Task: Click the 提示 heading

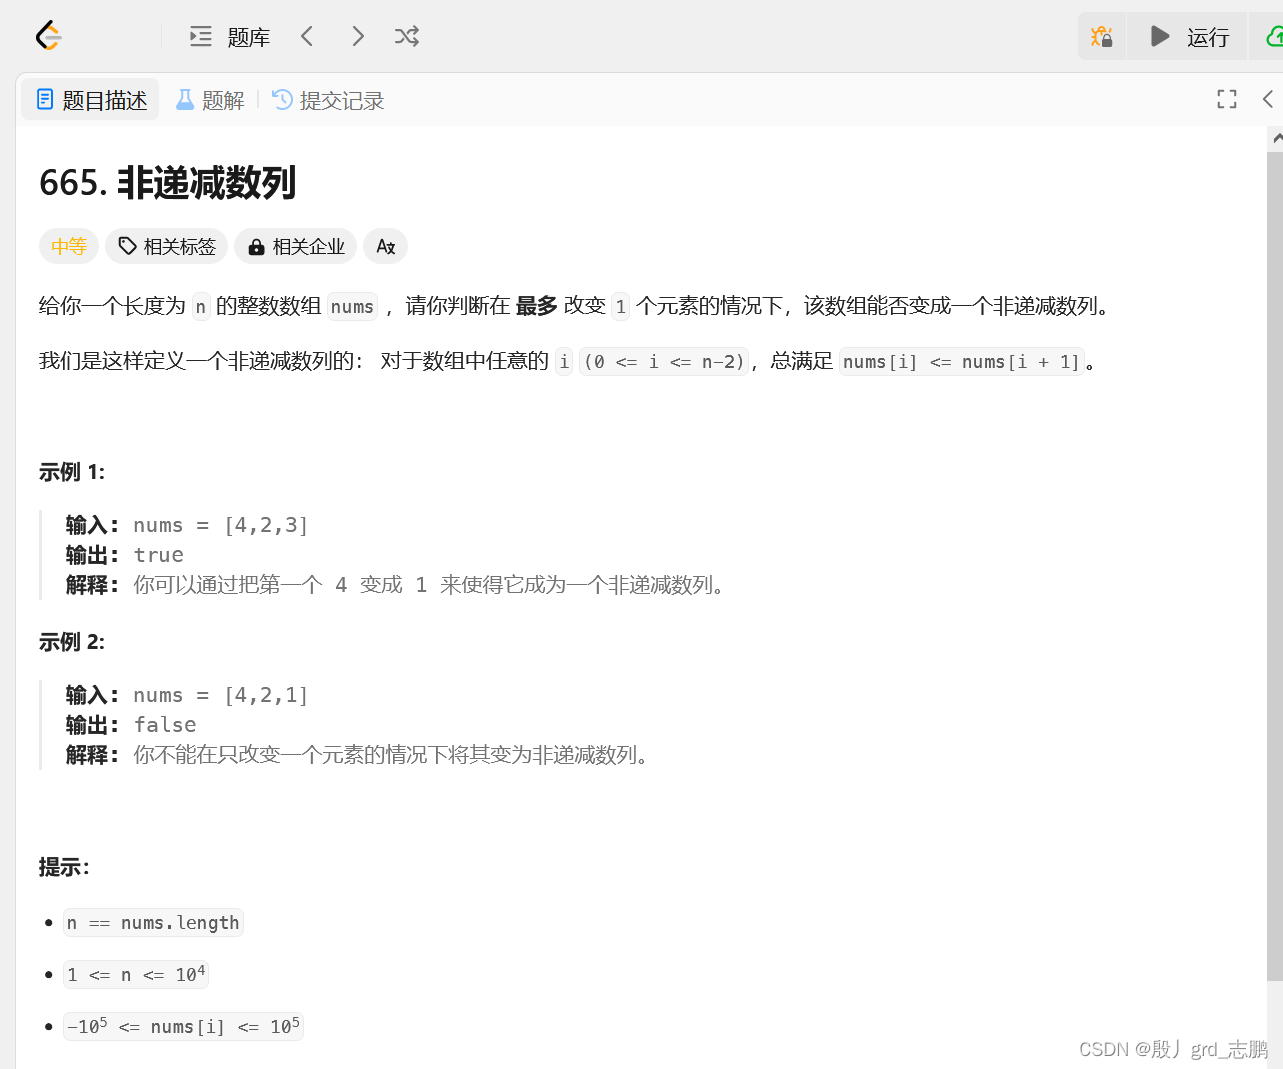Action: click(x=64, y=867)
